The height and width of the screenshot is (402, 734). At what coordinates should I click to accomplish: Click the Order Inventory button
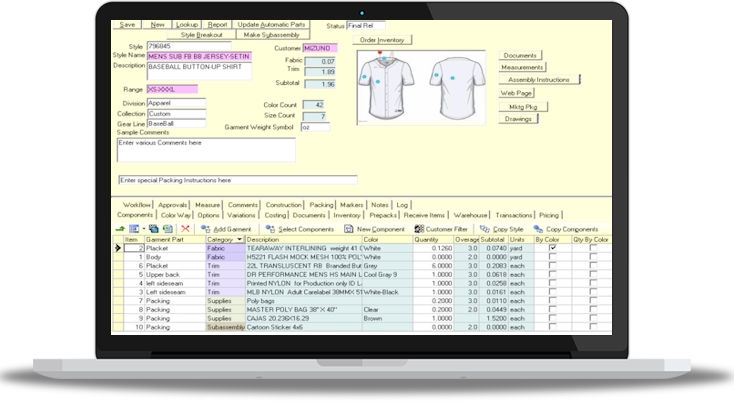[382, 40]
